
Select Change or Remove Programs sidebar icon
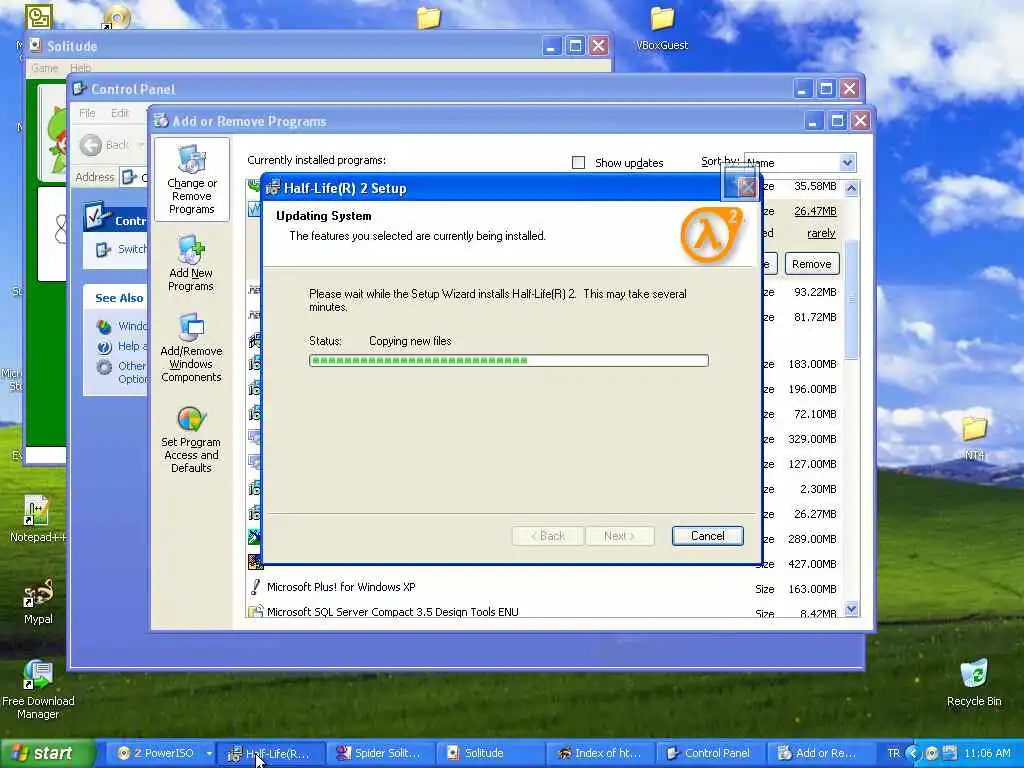(x=191, y=180)
